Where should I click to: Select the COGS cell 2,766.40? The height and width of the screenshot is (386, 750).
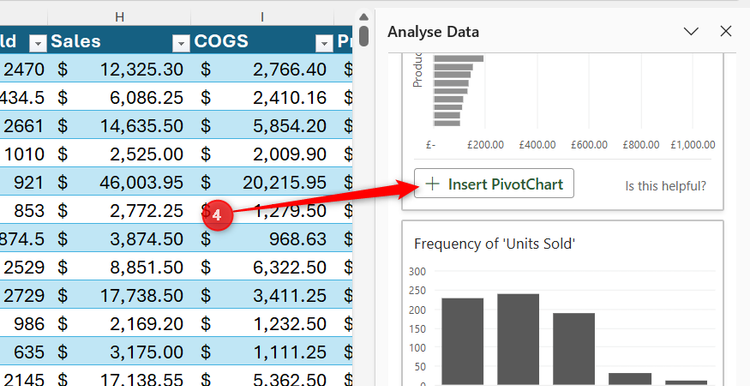262,69
